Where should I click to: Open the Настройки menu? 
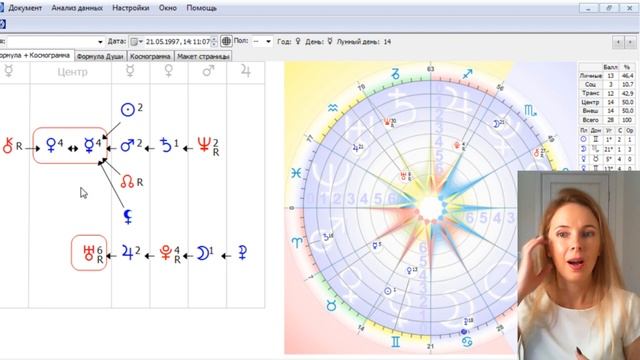(x=131, y=8)
